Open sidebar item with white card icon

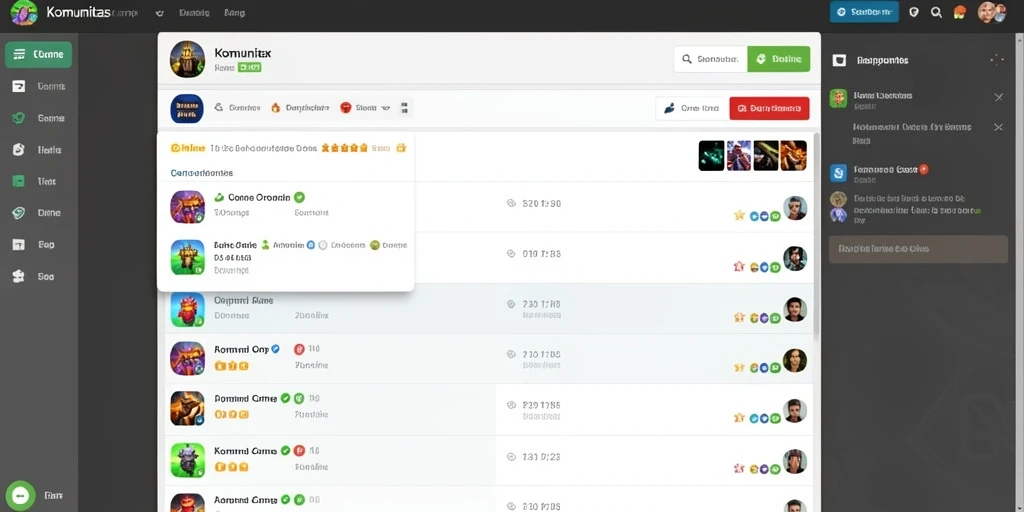point(38,86)
